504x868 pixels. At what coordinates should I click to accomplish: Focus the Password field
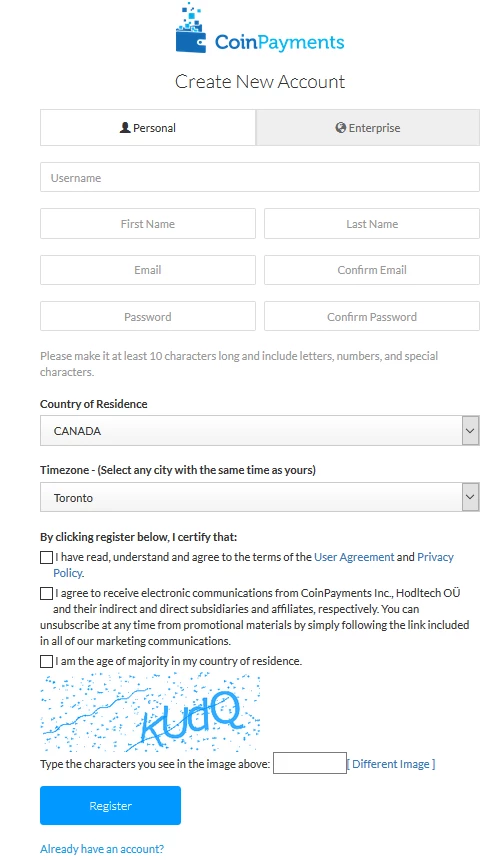point(148,317)
